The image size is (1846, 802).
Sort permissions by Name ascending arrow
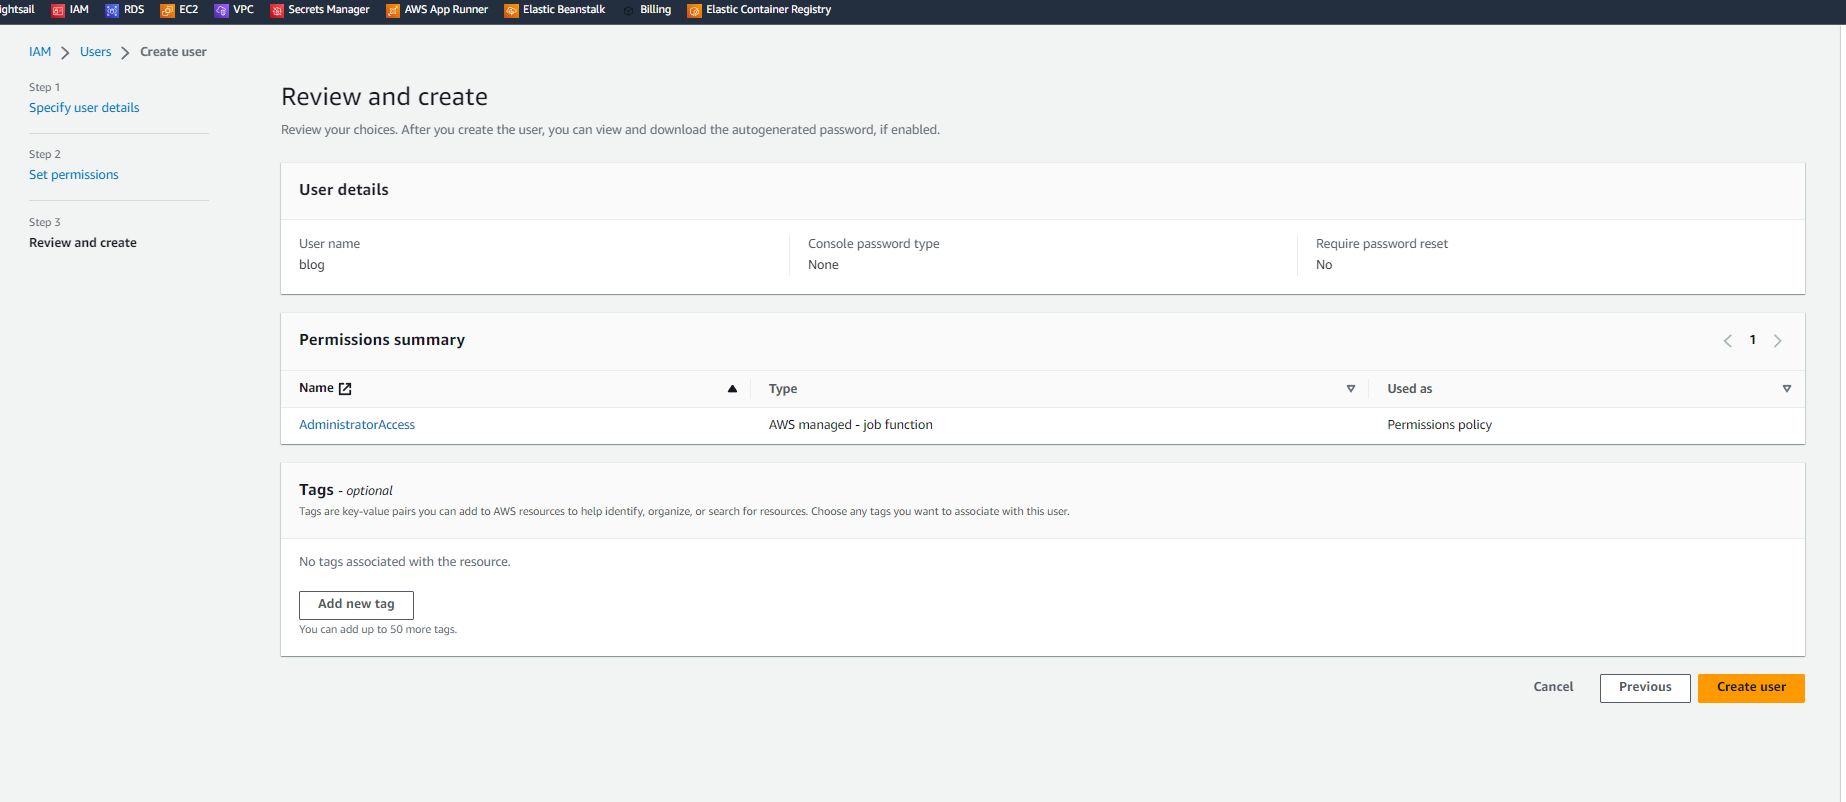pyautogui.click(x=732, y=389)
